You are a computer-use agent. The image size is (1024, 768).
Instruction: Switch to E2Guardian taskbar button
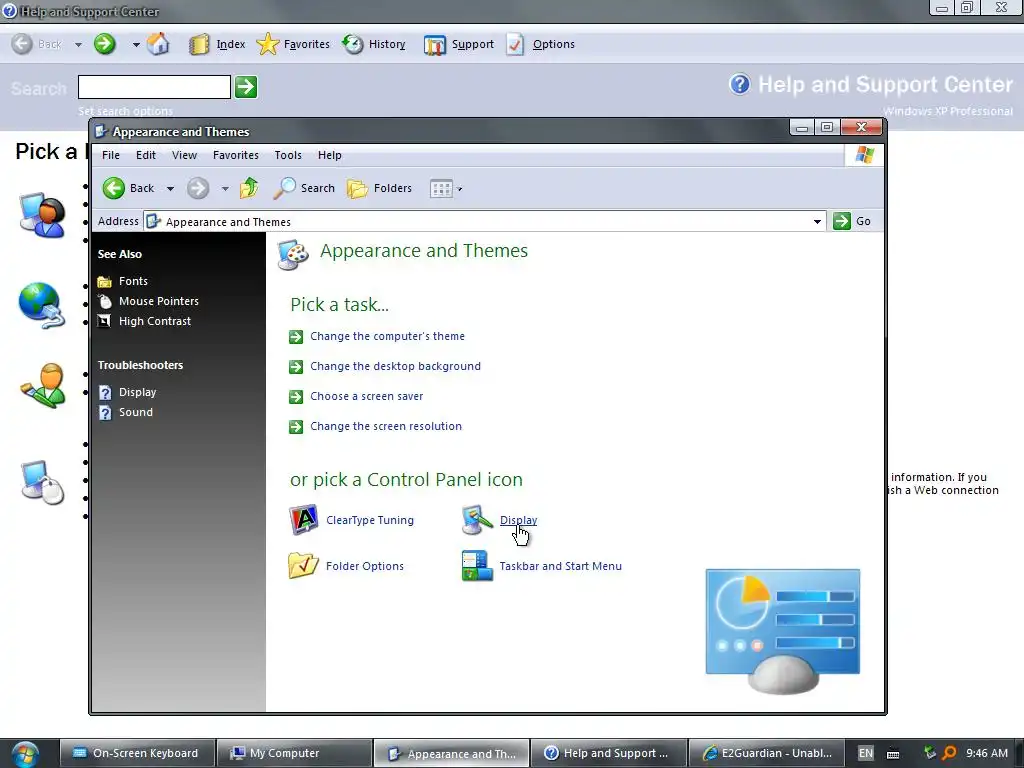click(x=767, y=753)
